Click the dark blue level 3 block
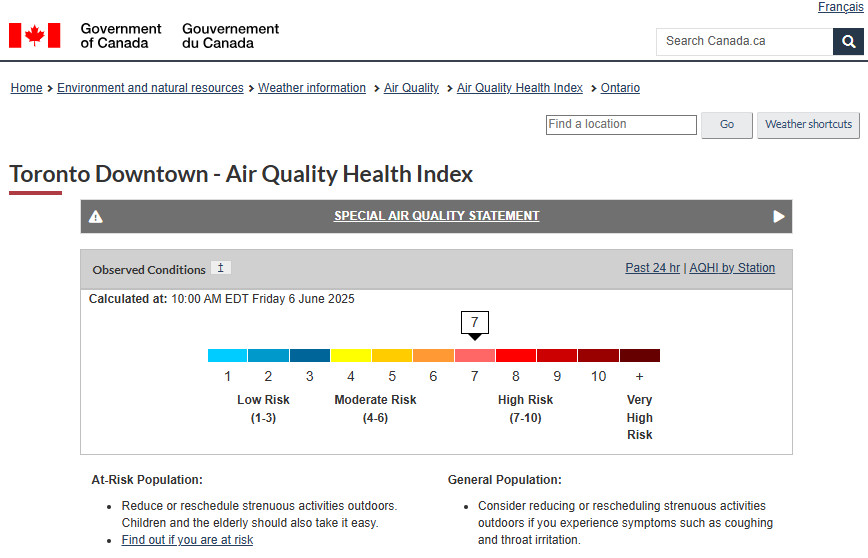This screenshot has height=558, width=868. click(x=310, y=355)
